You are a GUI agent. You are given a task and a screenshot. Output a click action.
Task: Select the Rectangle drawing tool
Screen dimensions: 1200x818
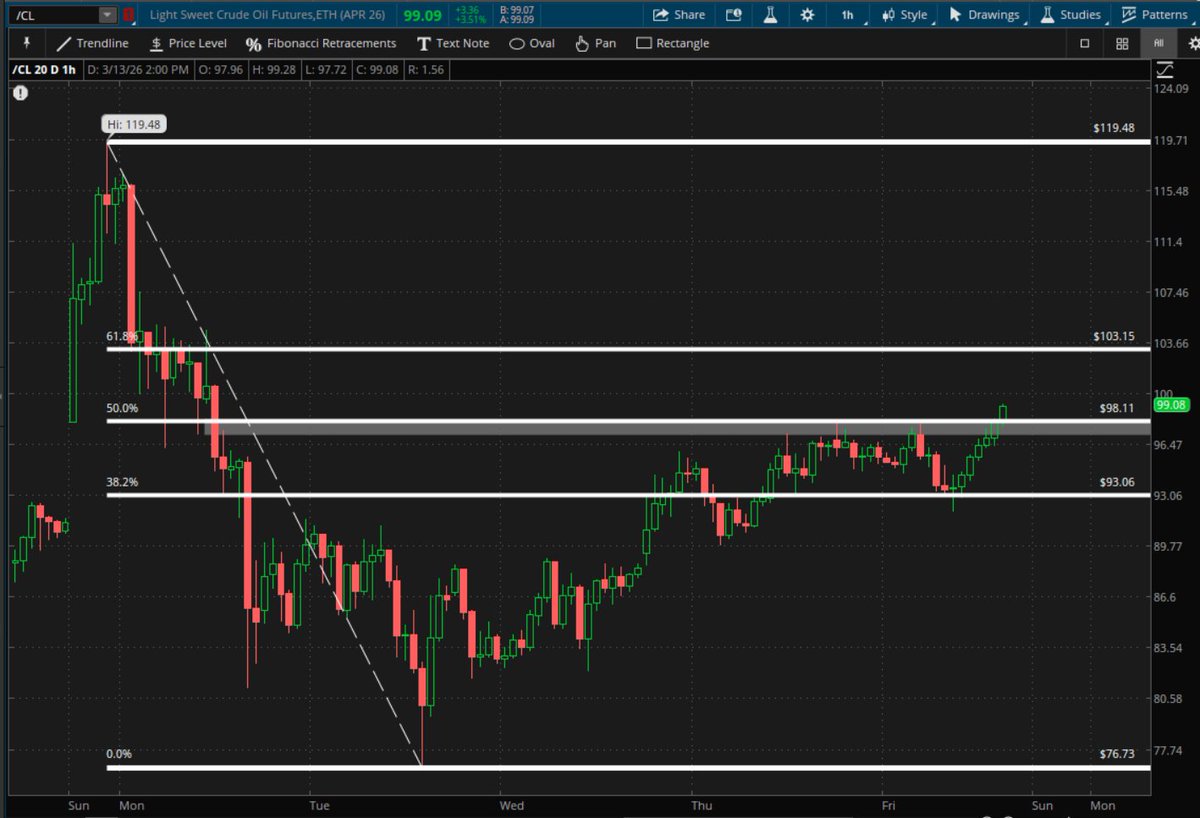pos(673,43)
